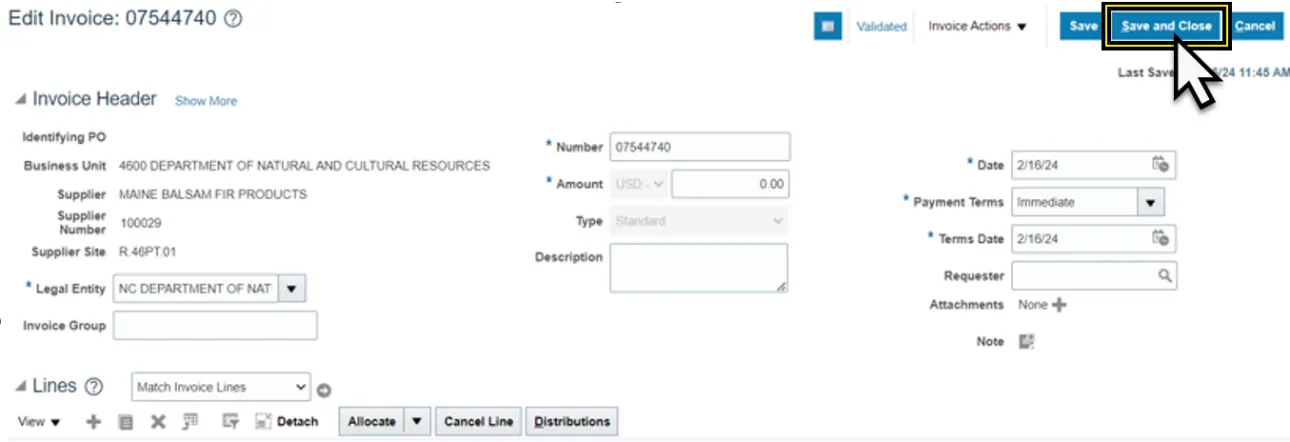Screen dimensions: 1290x442
Task: Open the Payment Terms dropdown arrow
Action: coord(1150,202)
